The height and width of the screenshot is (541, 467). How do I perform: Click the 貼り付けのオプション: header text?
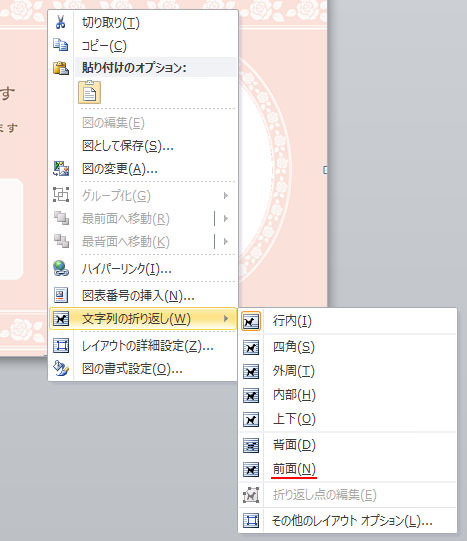[134, 67]
